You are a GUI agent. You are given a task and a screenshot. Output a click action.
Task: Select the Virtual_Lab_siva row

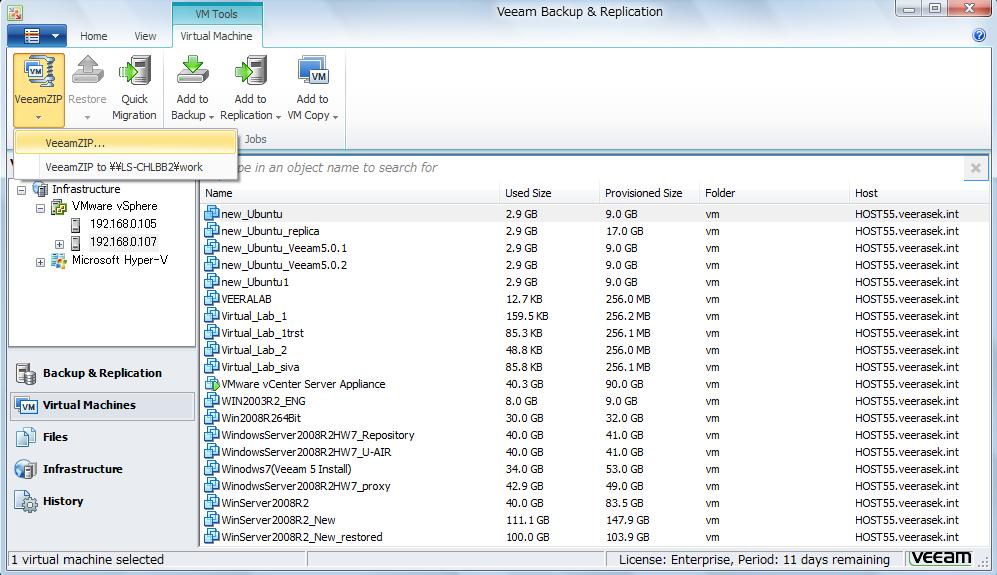[595, 367]
